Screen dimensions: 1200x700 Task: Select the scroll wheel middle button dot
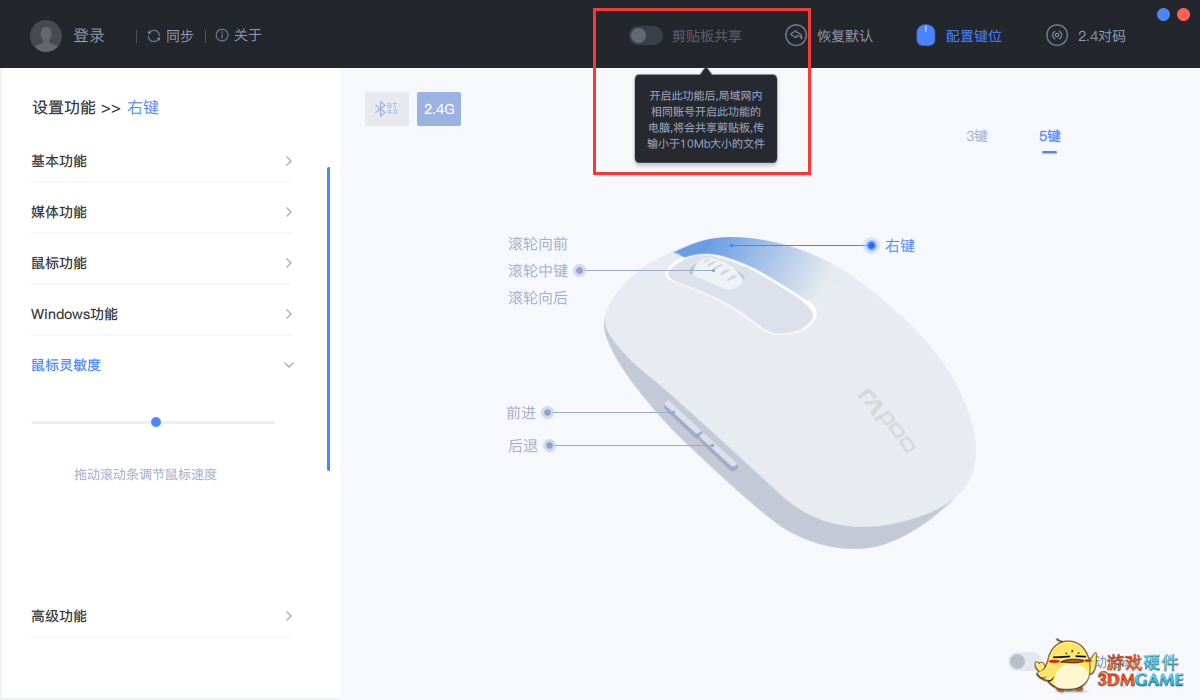pyautogui.click(x=579, y=270)
